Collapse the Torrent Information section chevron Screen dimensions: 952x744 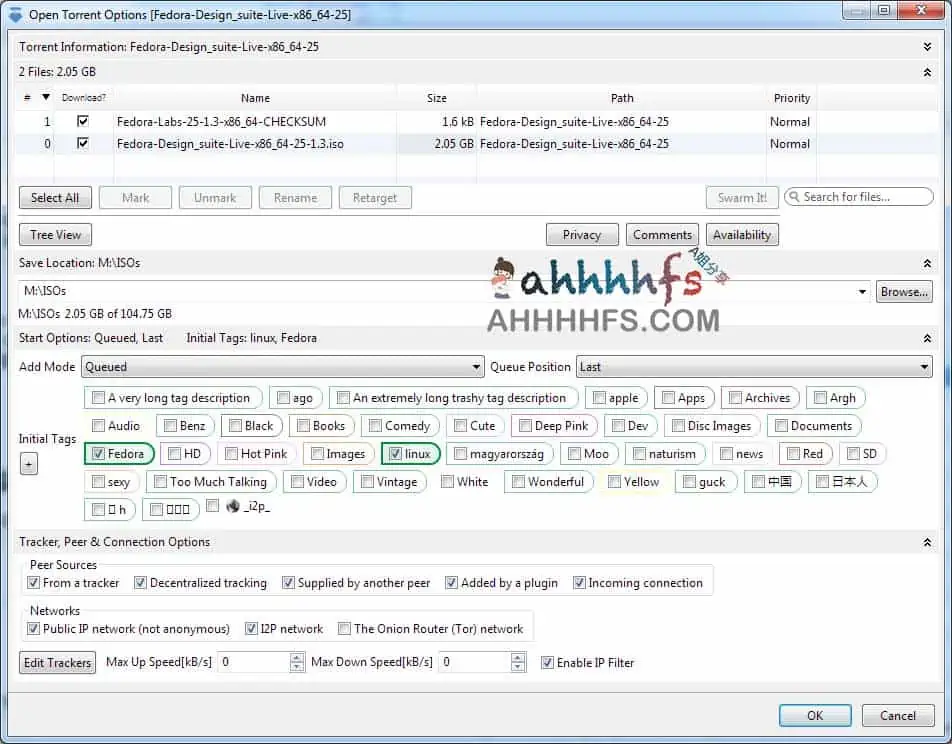coord(927,47)
